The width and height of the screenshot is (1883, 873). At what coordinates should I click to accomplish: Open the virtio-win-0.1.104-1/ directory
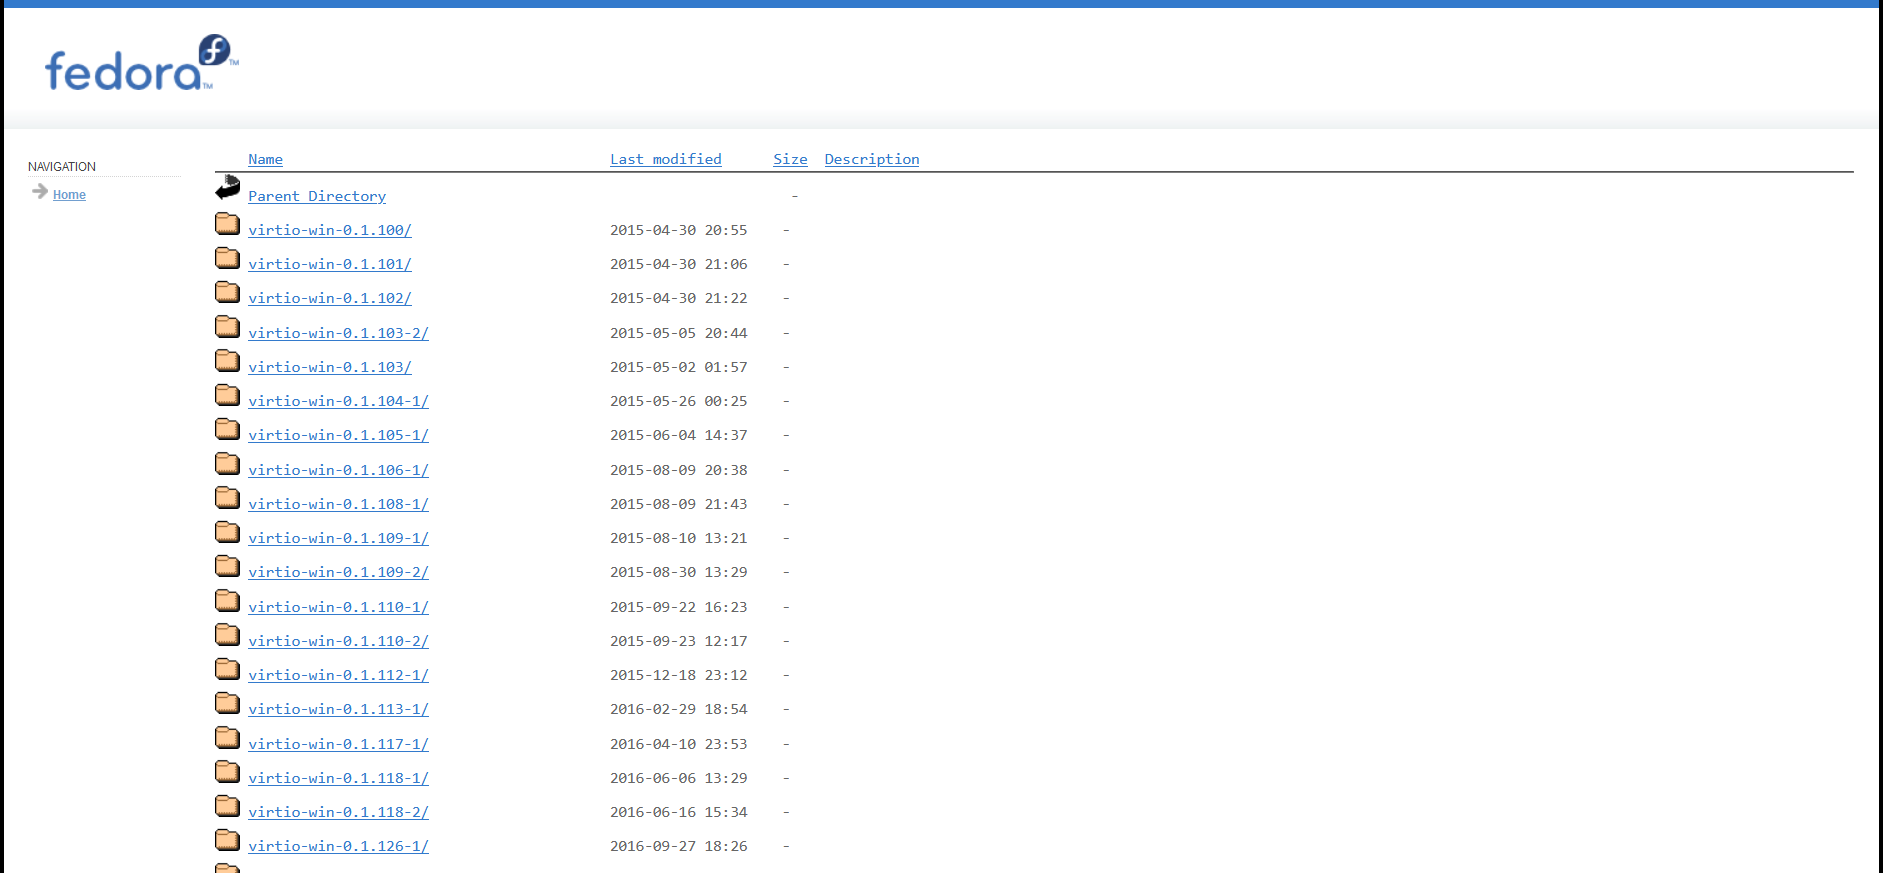coord(338,401)
